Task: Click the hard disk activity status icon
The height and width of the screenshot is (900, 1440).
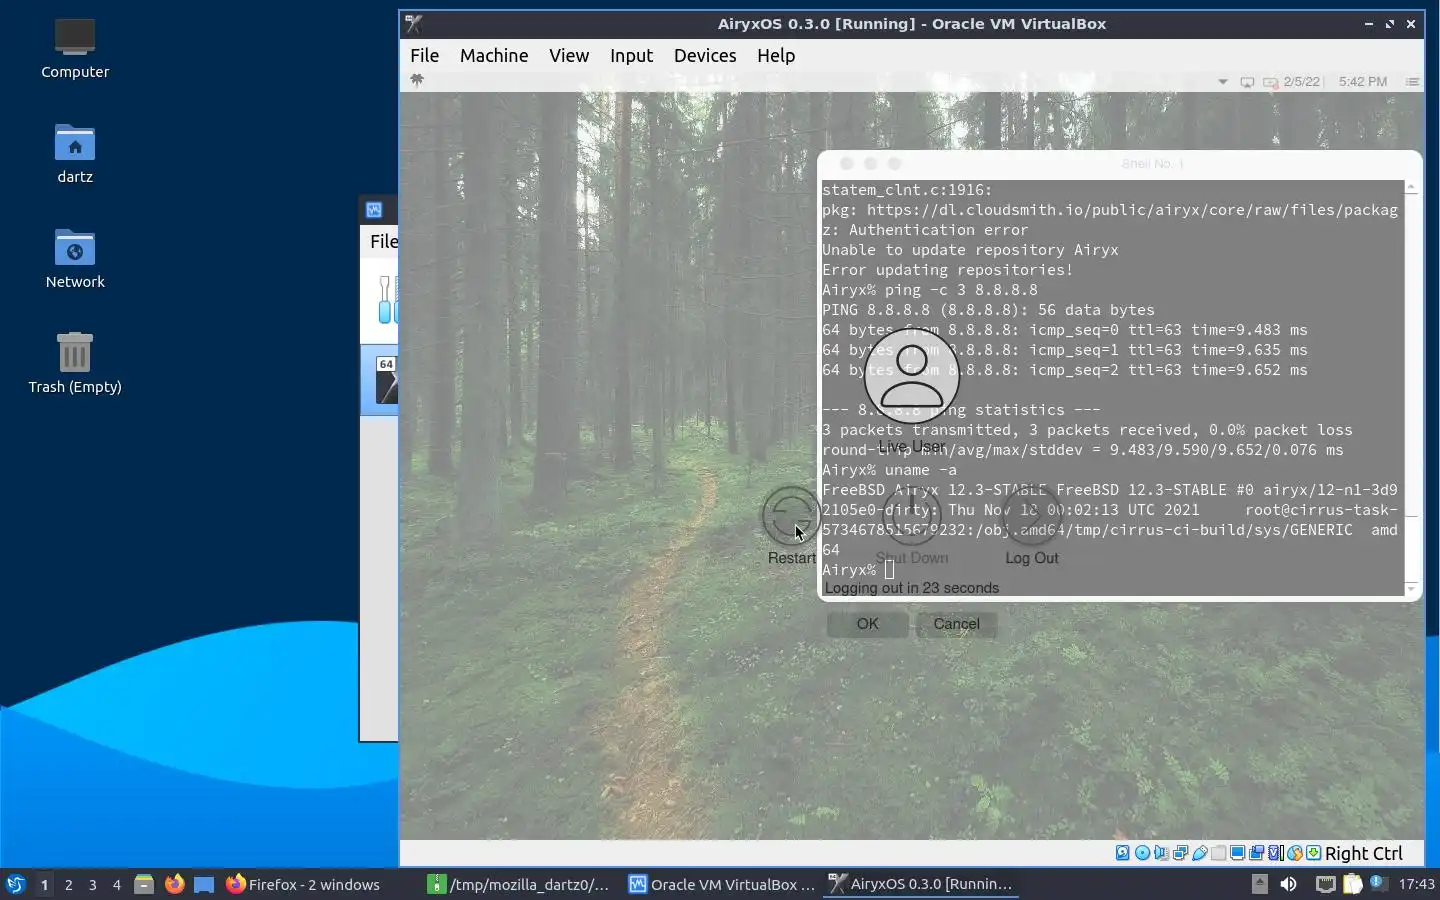Action: [1123, 853]
